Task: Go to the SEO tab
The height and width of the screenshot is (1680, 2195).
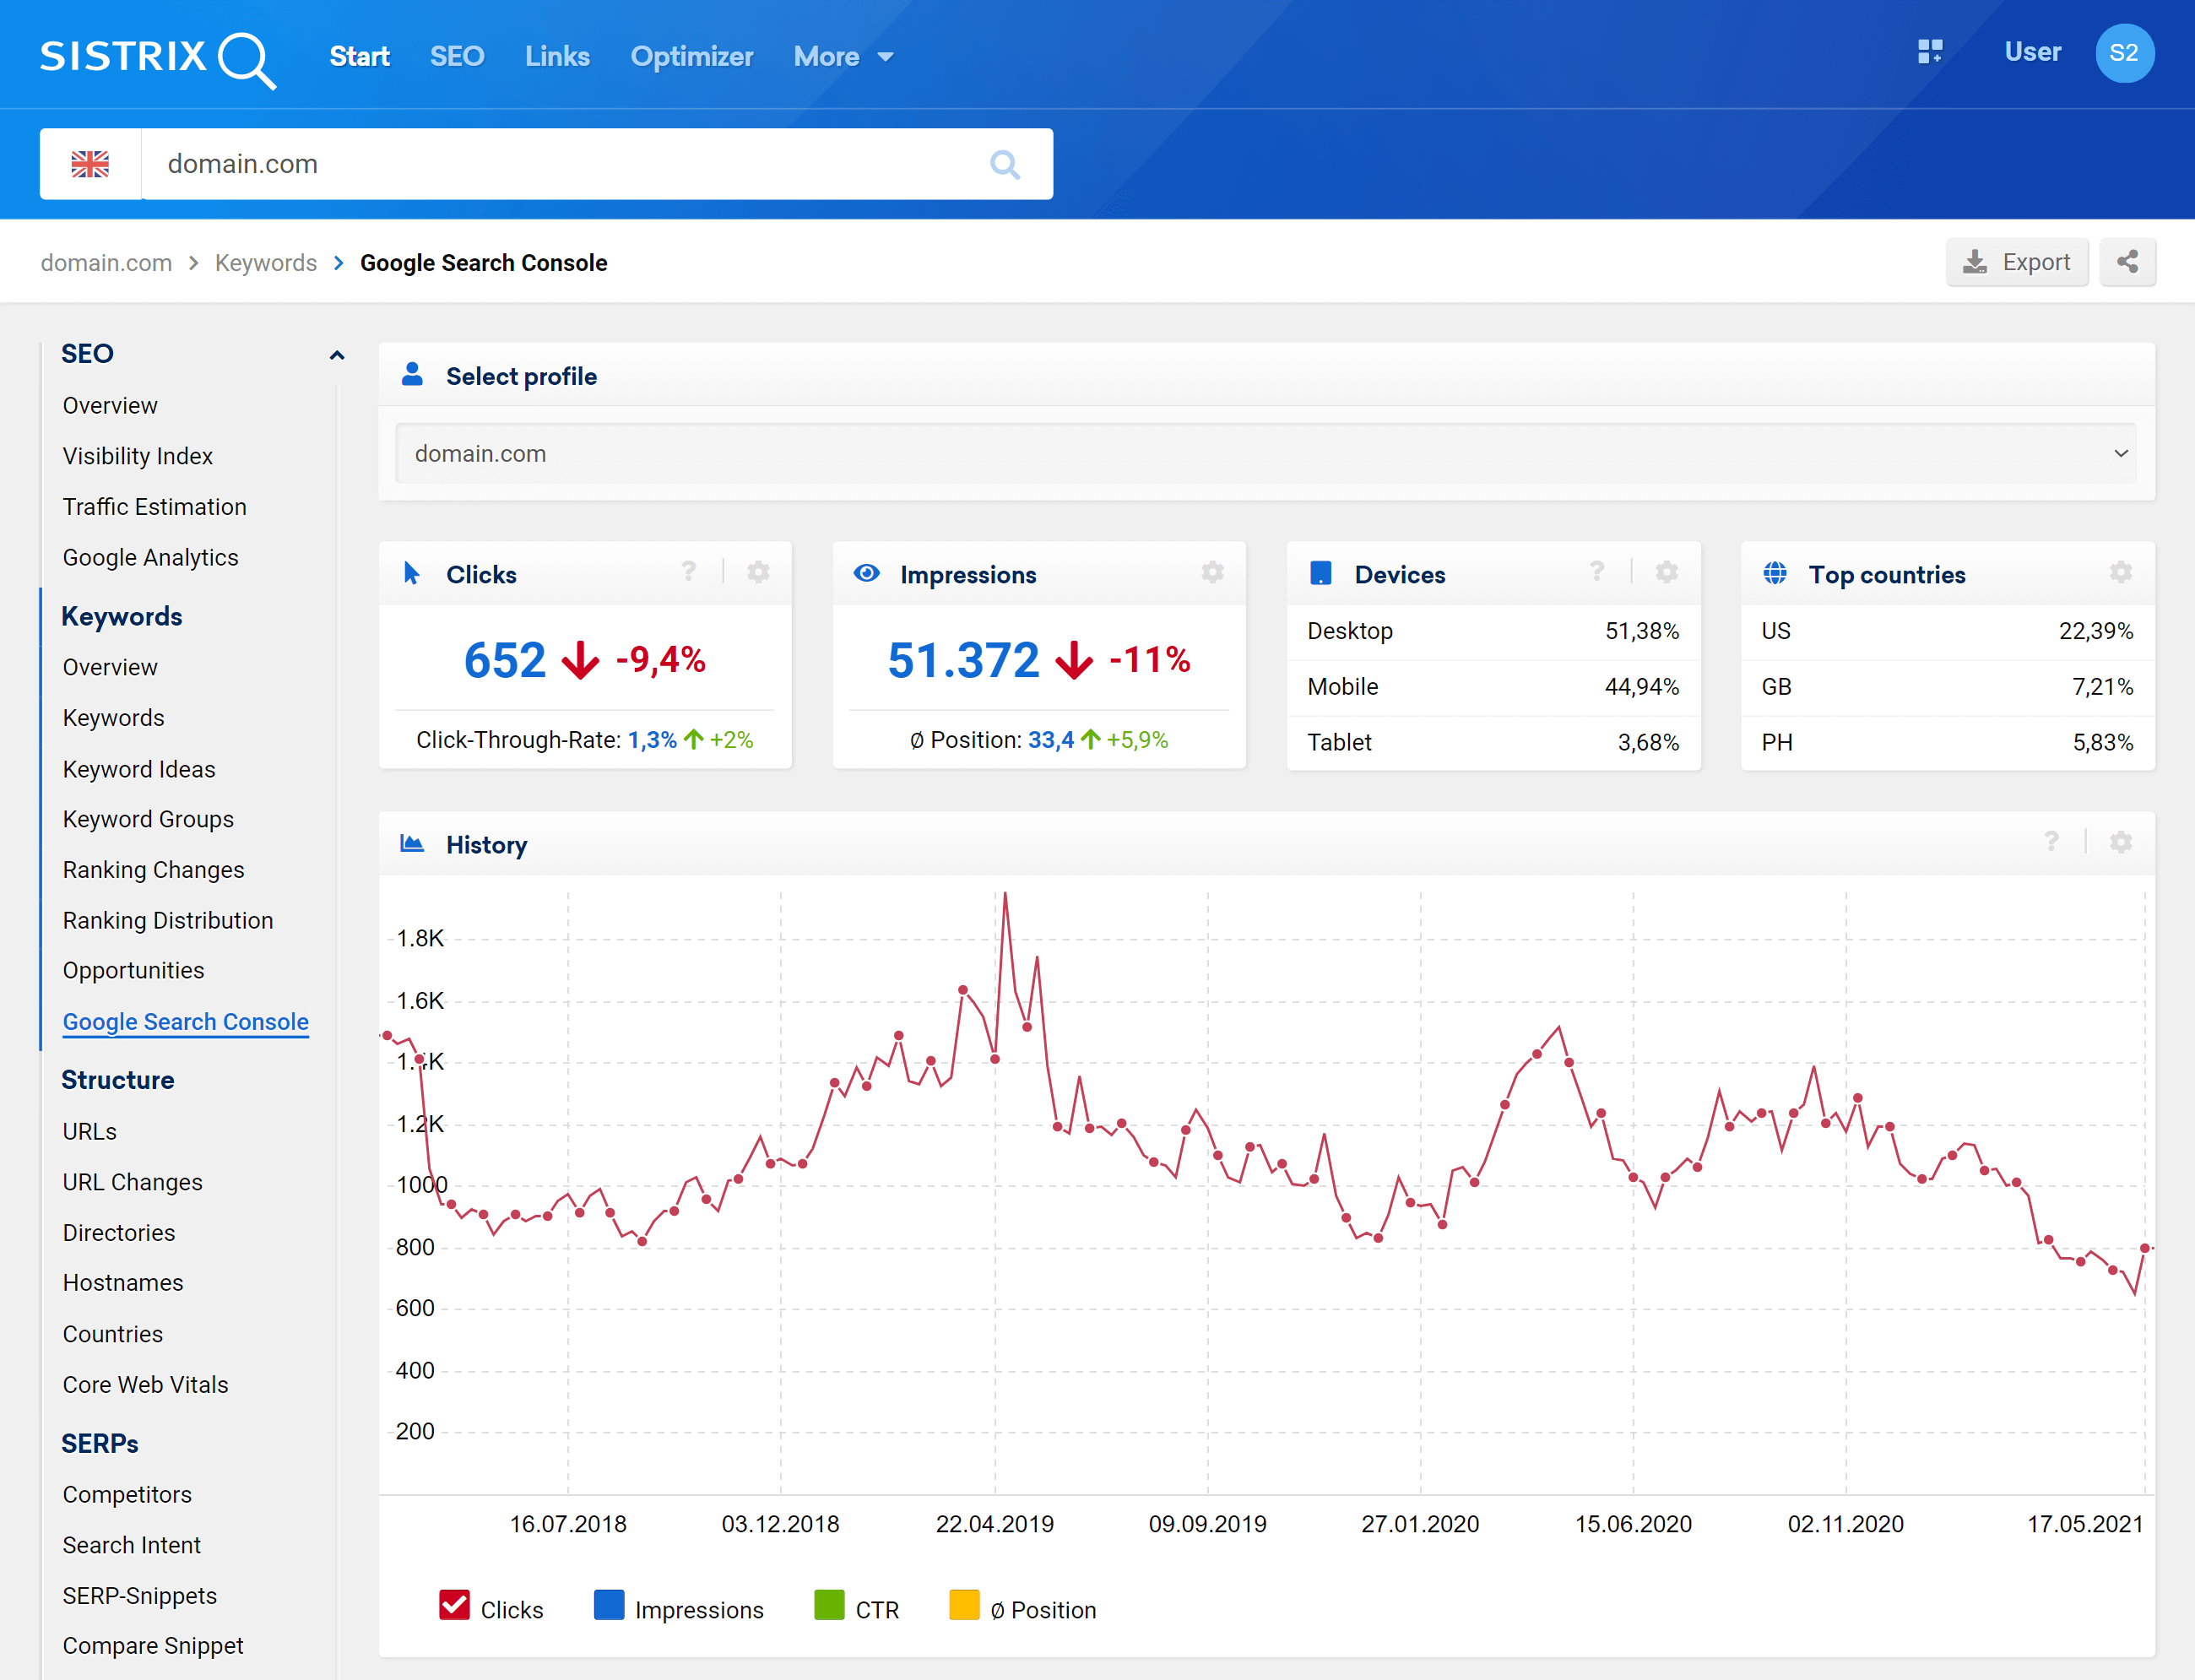Action: point(457,56)
